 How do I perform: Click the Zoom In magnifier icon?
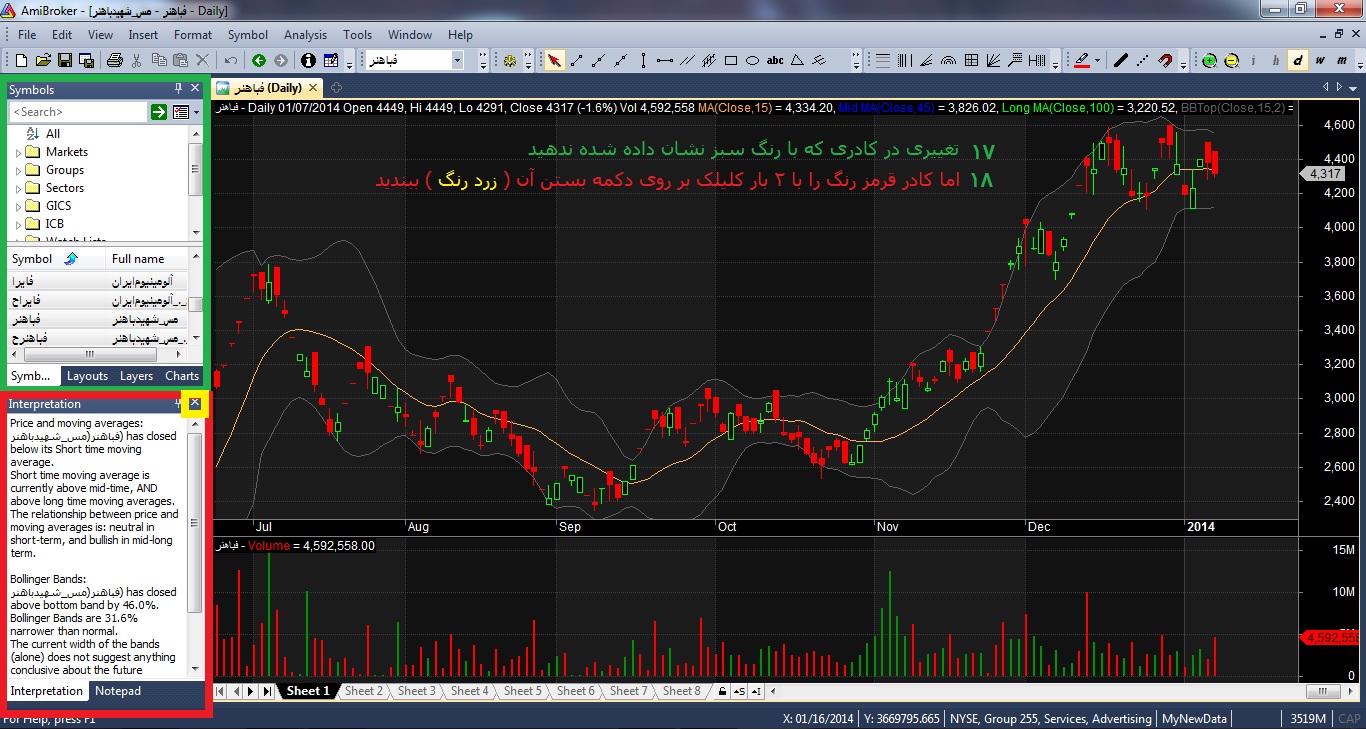pyautogui.click(x=1209, y=61)
